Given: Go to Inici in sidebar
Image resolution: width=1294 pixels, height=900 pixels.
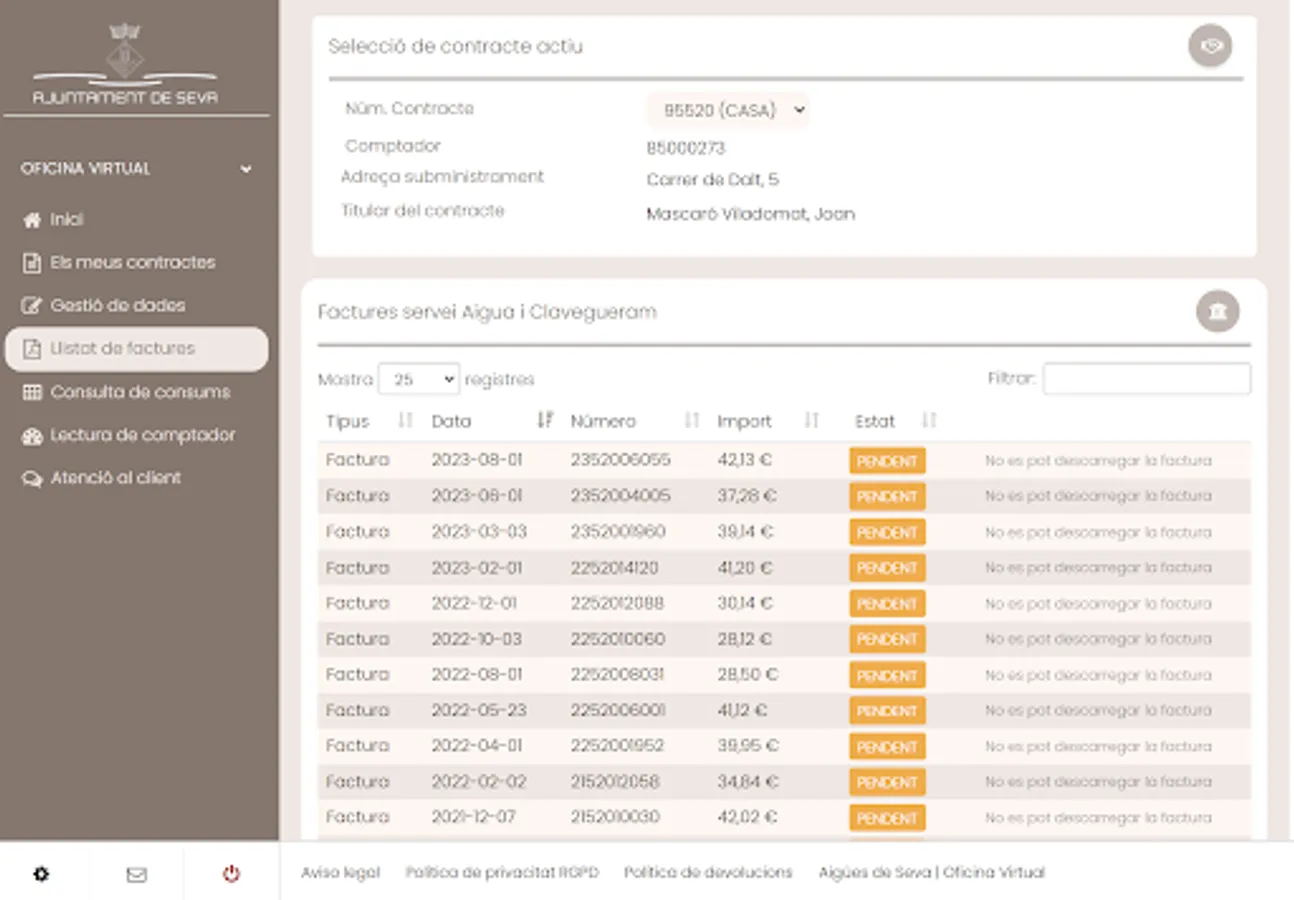Looking at the screenshot, I should (x=67, y=220).
